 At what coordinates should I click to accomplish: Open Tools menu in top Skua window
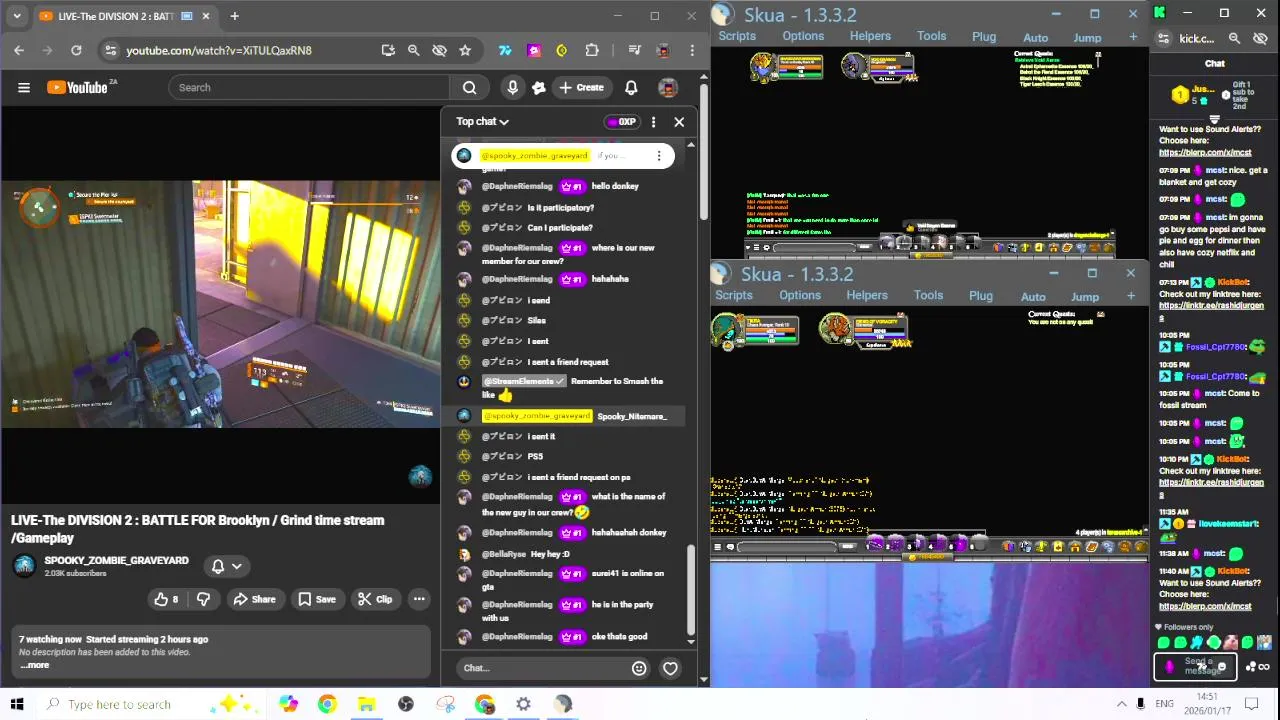[x=931, y=36]
